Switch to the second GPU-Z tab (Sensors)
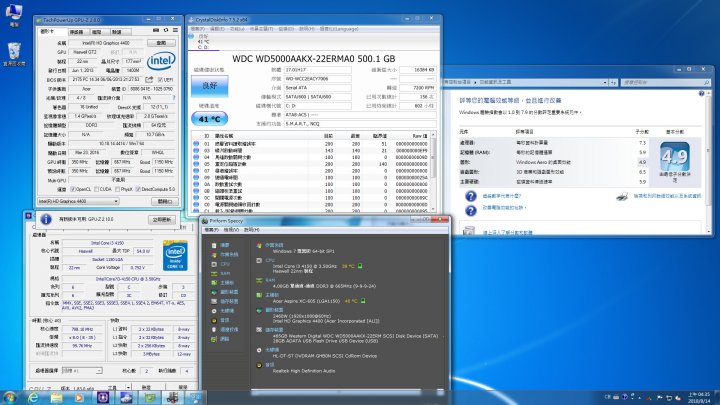720x405 pixels. pos(77,32)
